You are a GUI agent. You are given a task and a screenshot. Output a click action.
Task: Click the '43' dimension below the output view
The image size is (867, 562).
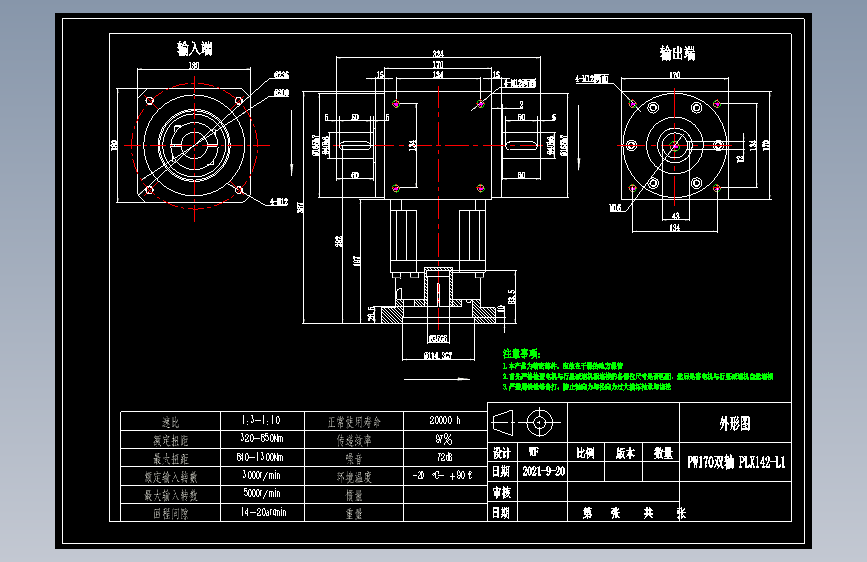click(x=675, y=216)
